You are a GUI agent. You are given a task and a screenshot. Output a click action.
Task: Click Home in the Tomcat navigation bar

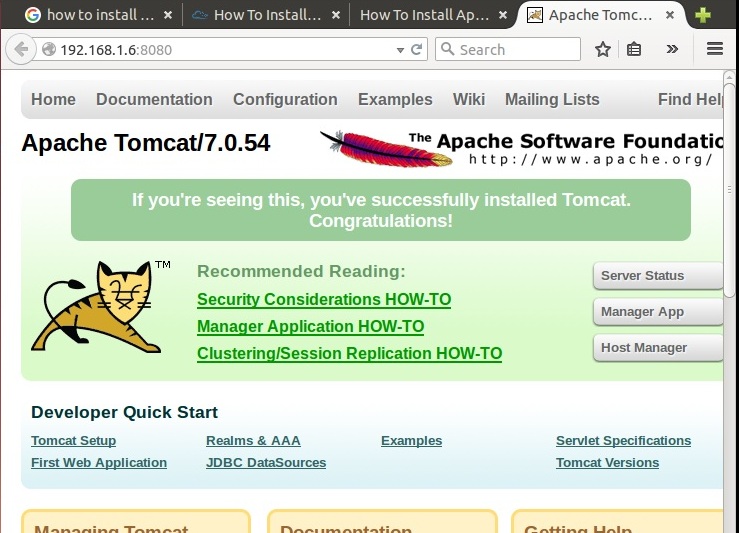click(x=53, y=99)
